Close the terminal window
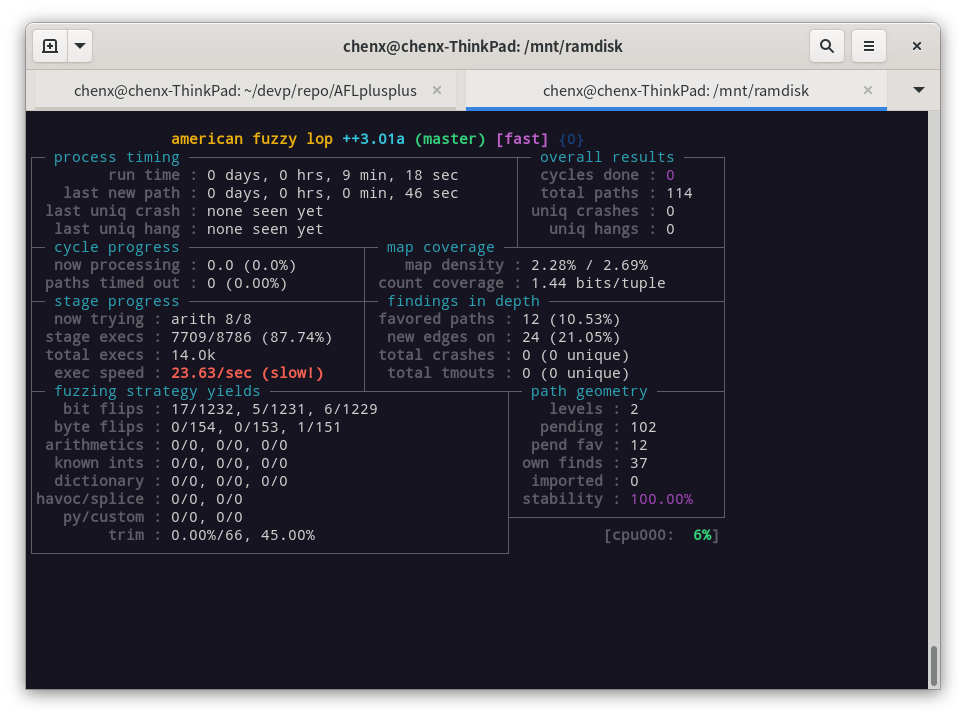This screenshot has height=718, width=966. pyautogui.click(x=917, y=46)
